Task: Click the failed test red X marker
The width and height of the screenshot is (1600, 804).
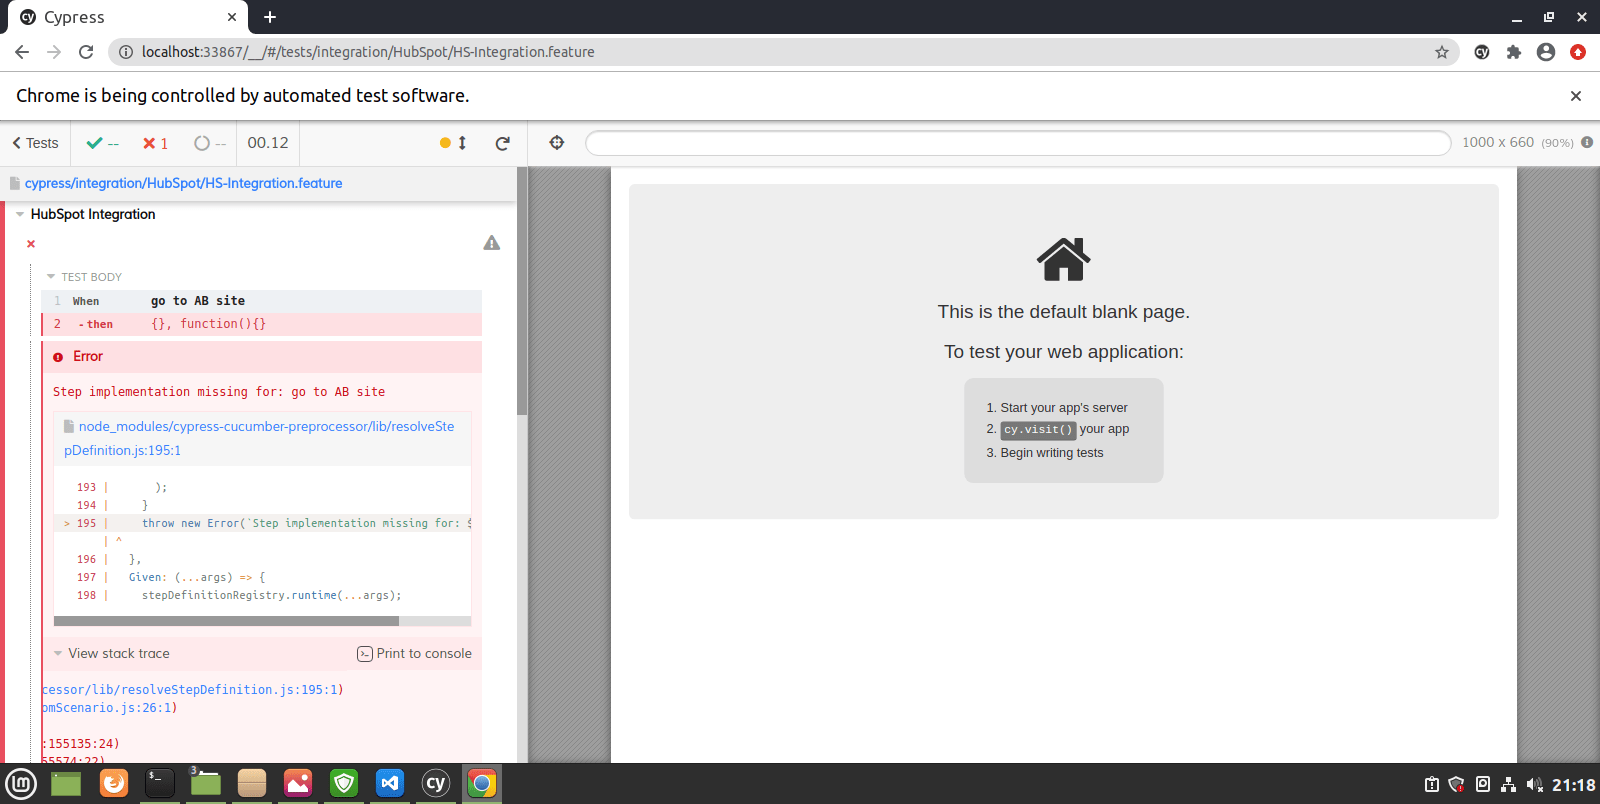Action: pos(31,244)
